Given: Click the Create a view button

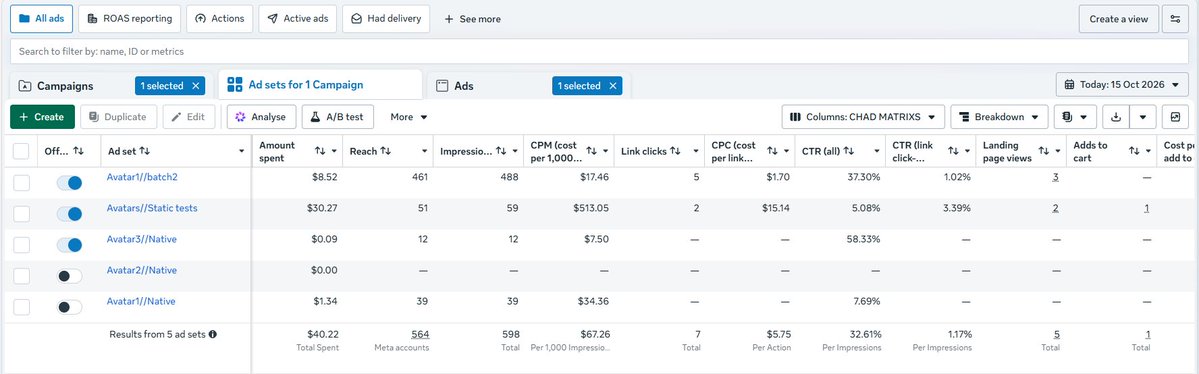Looking at the screenshot, I should (1119, 19).
